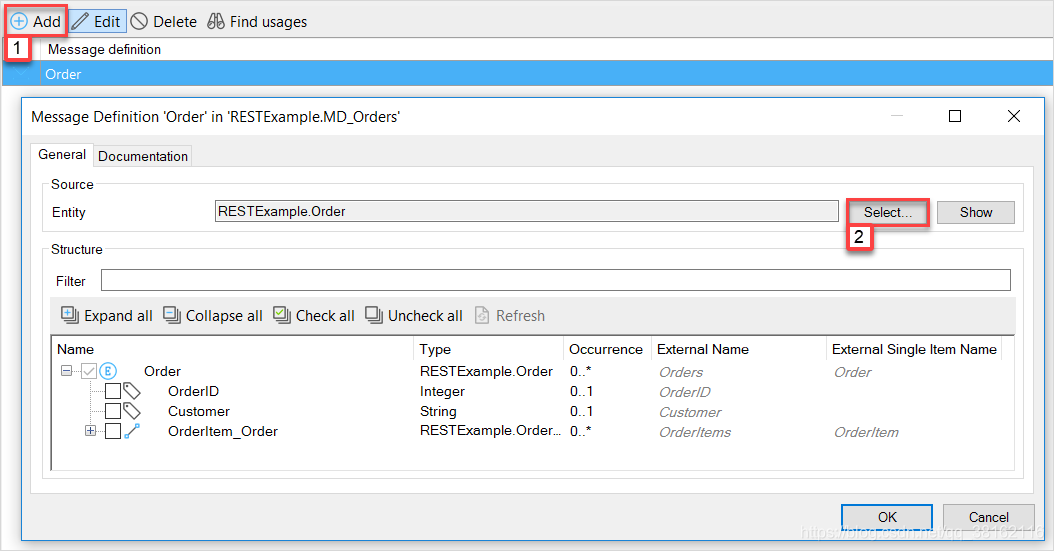The image size is (1054, 551).
Task: Click the Delete toolbar button
Action: pos(163,22)
